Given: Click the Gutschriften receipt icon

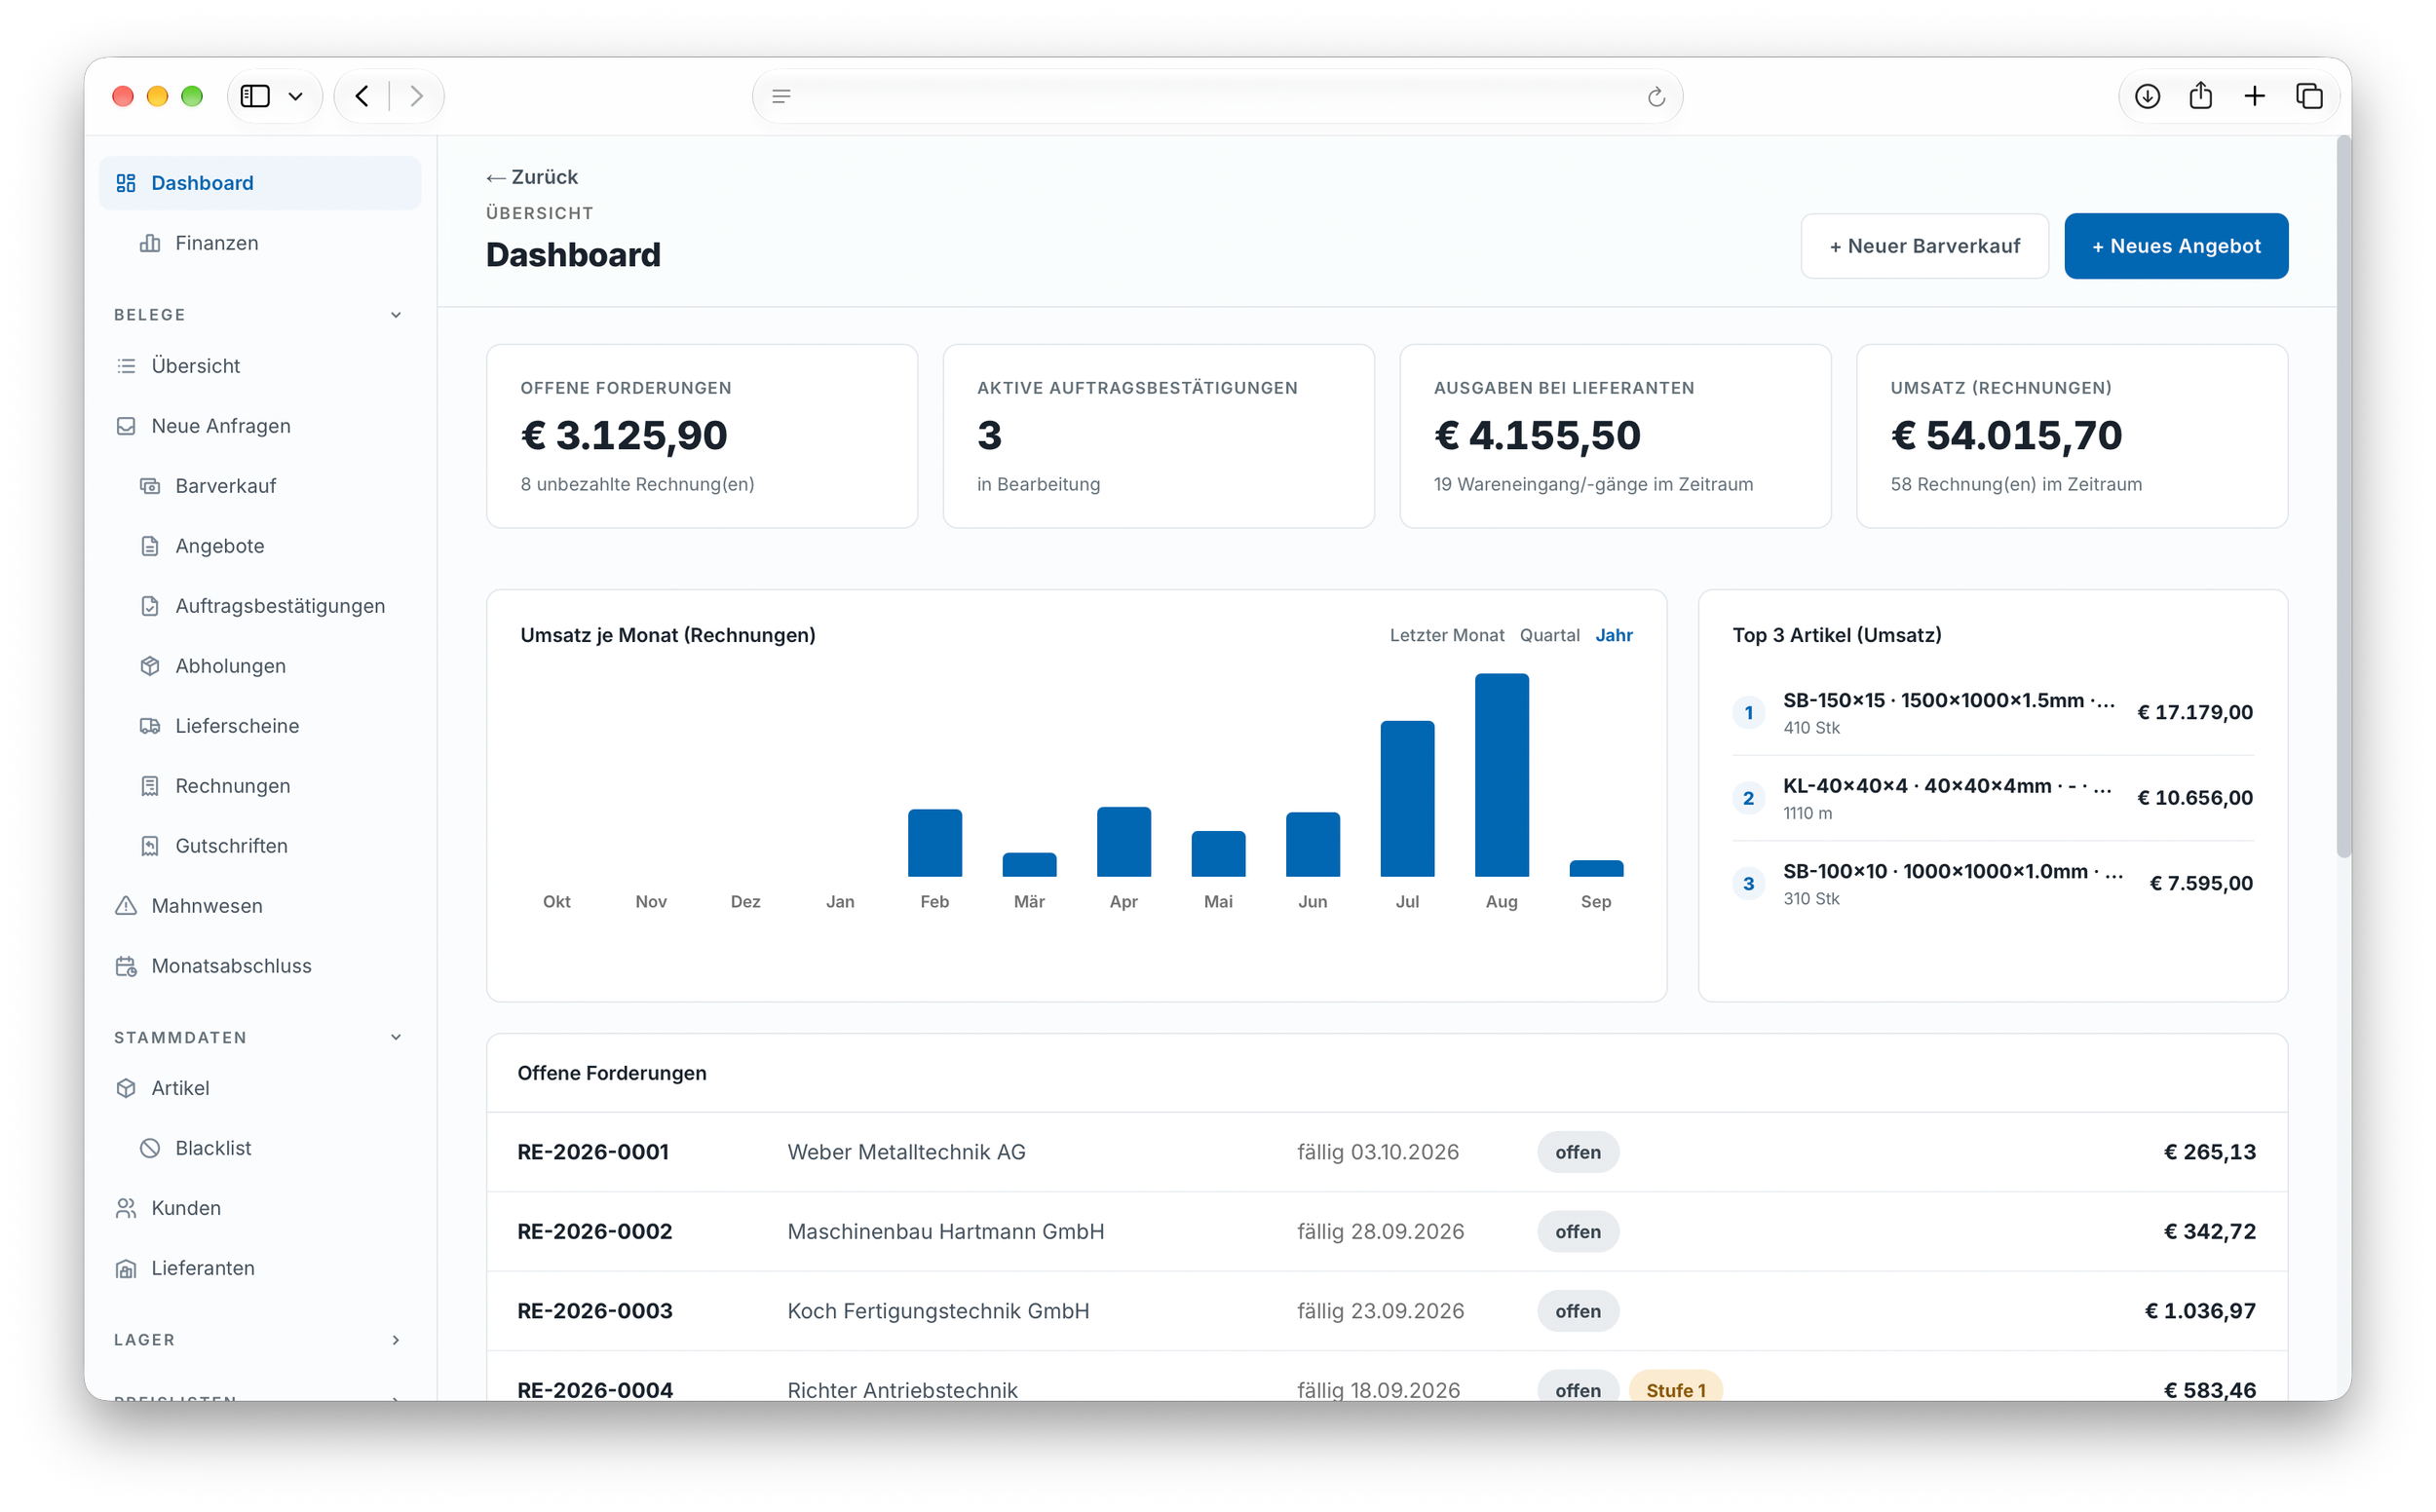Looking at the screenshot, I should click(150, 846).
